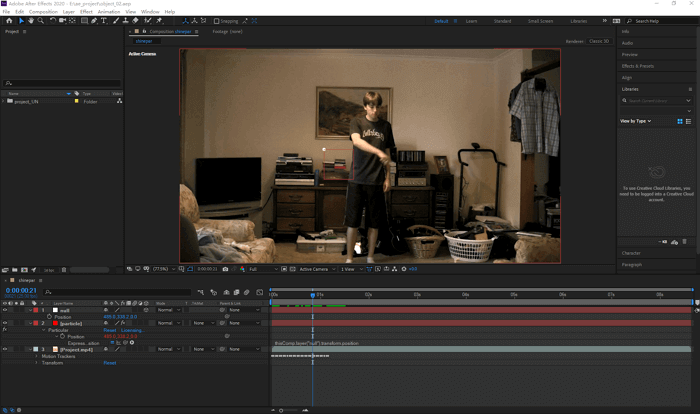Select the Rotation tool
This screenshot has height=414, width=700.
(x=53, y=20)
